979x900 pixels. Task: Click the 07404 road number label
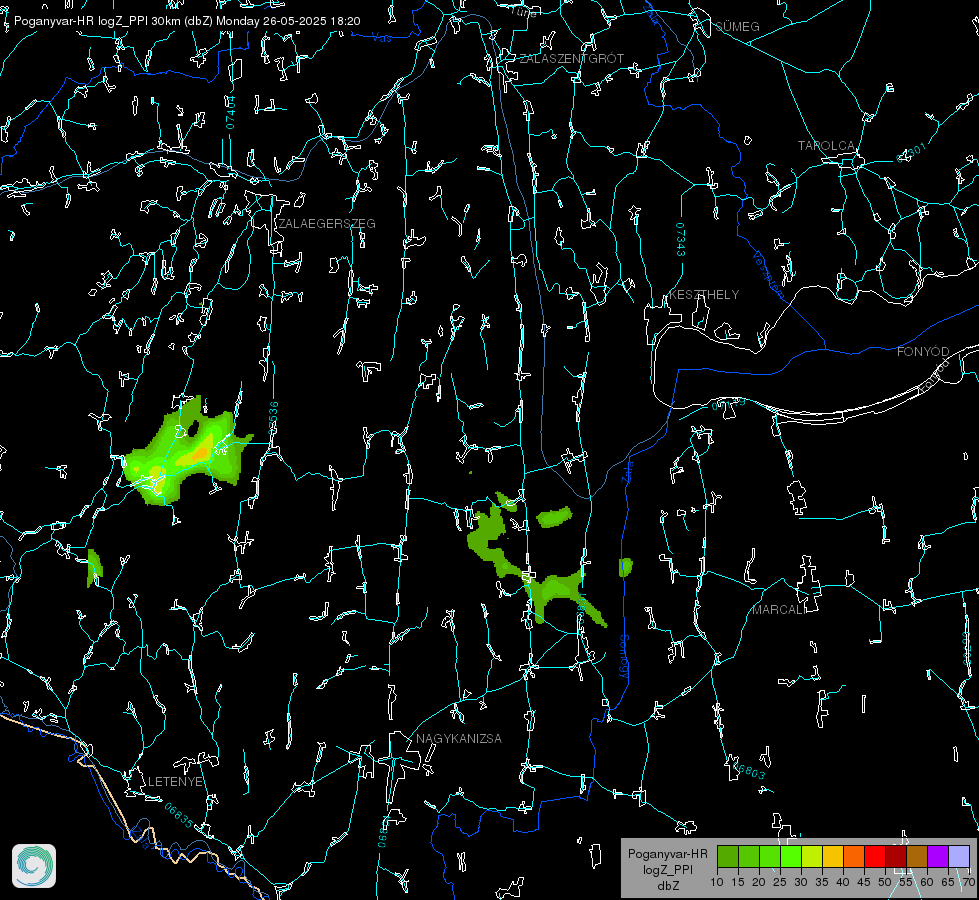click(230, 113)
